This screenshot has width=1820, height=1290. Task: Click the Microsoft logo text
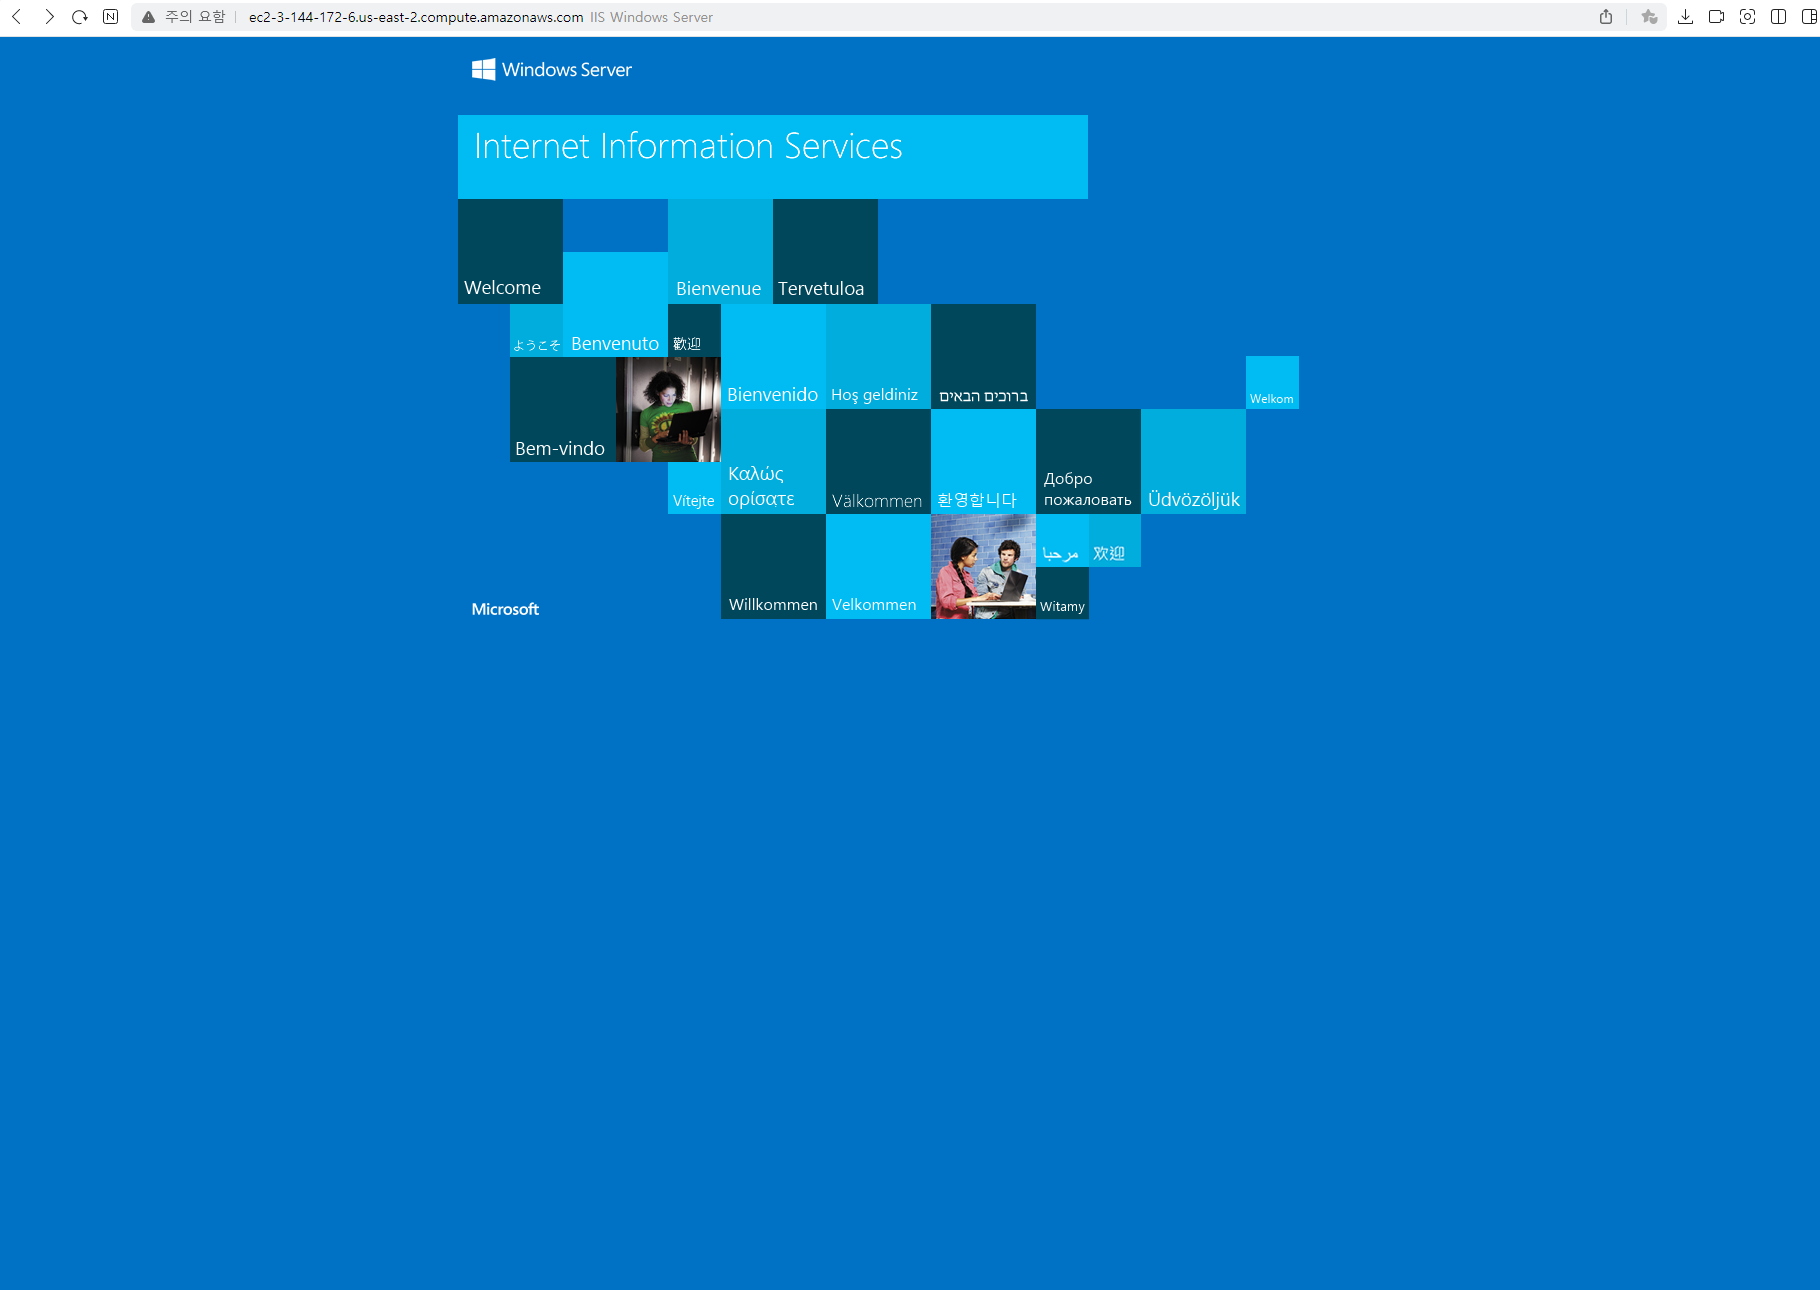click(505, 609)
